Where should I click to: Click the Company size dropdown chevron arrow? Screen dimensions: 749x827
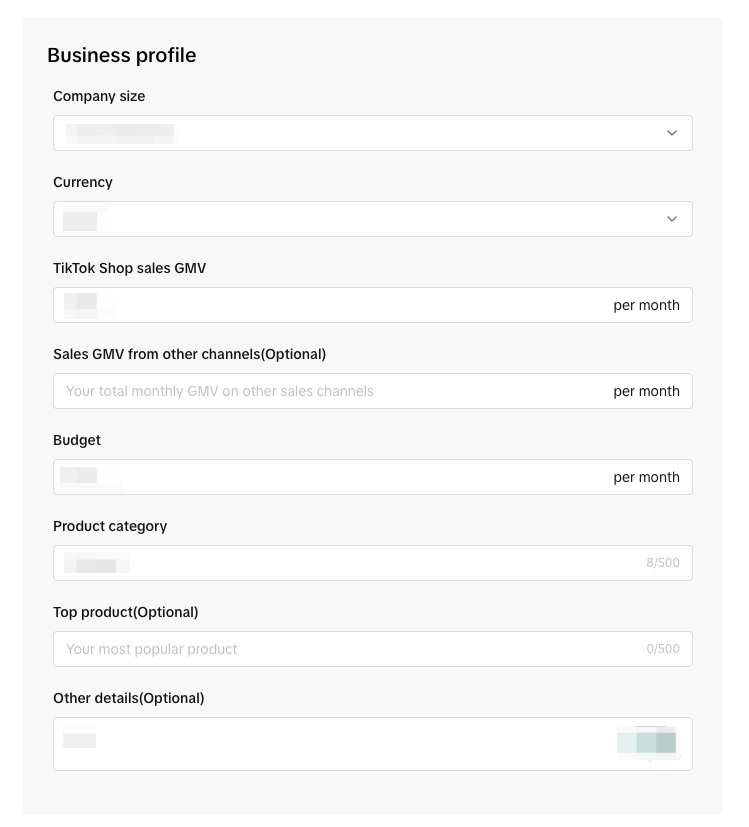pyautogui.click(x=672, y=133)
